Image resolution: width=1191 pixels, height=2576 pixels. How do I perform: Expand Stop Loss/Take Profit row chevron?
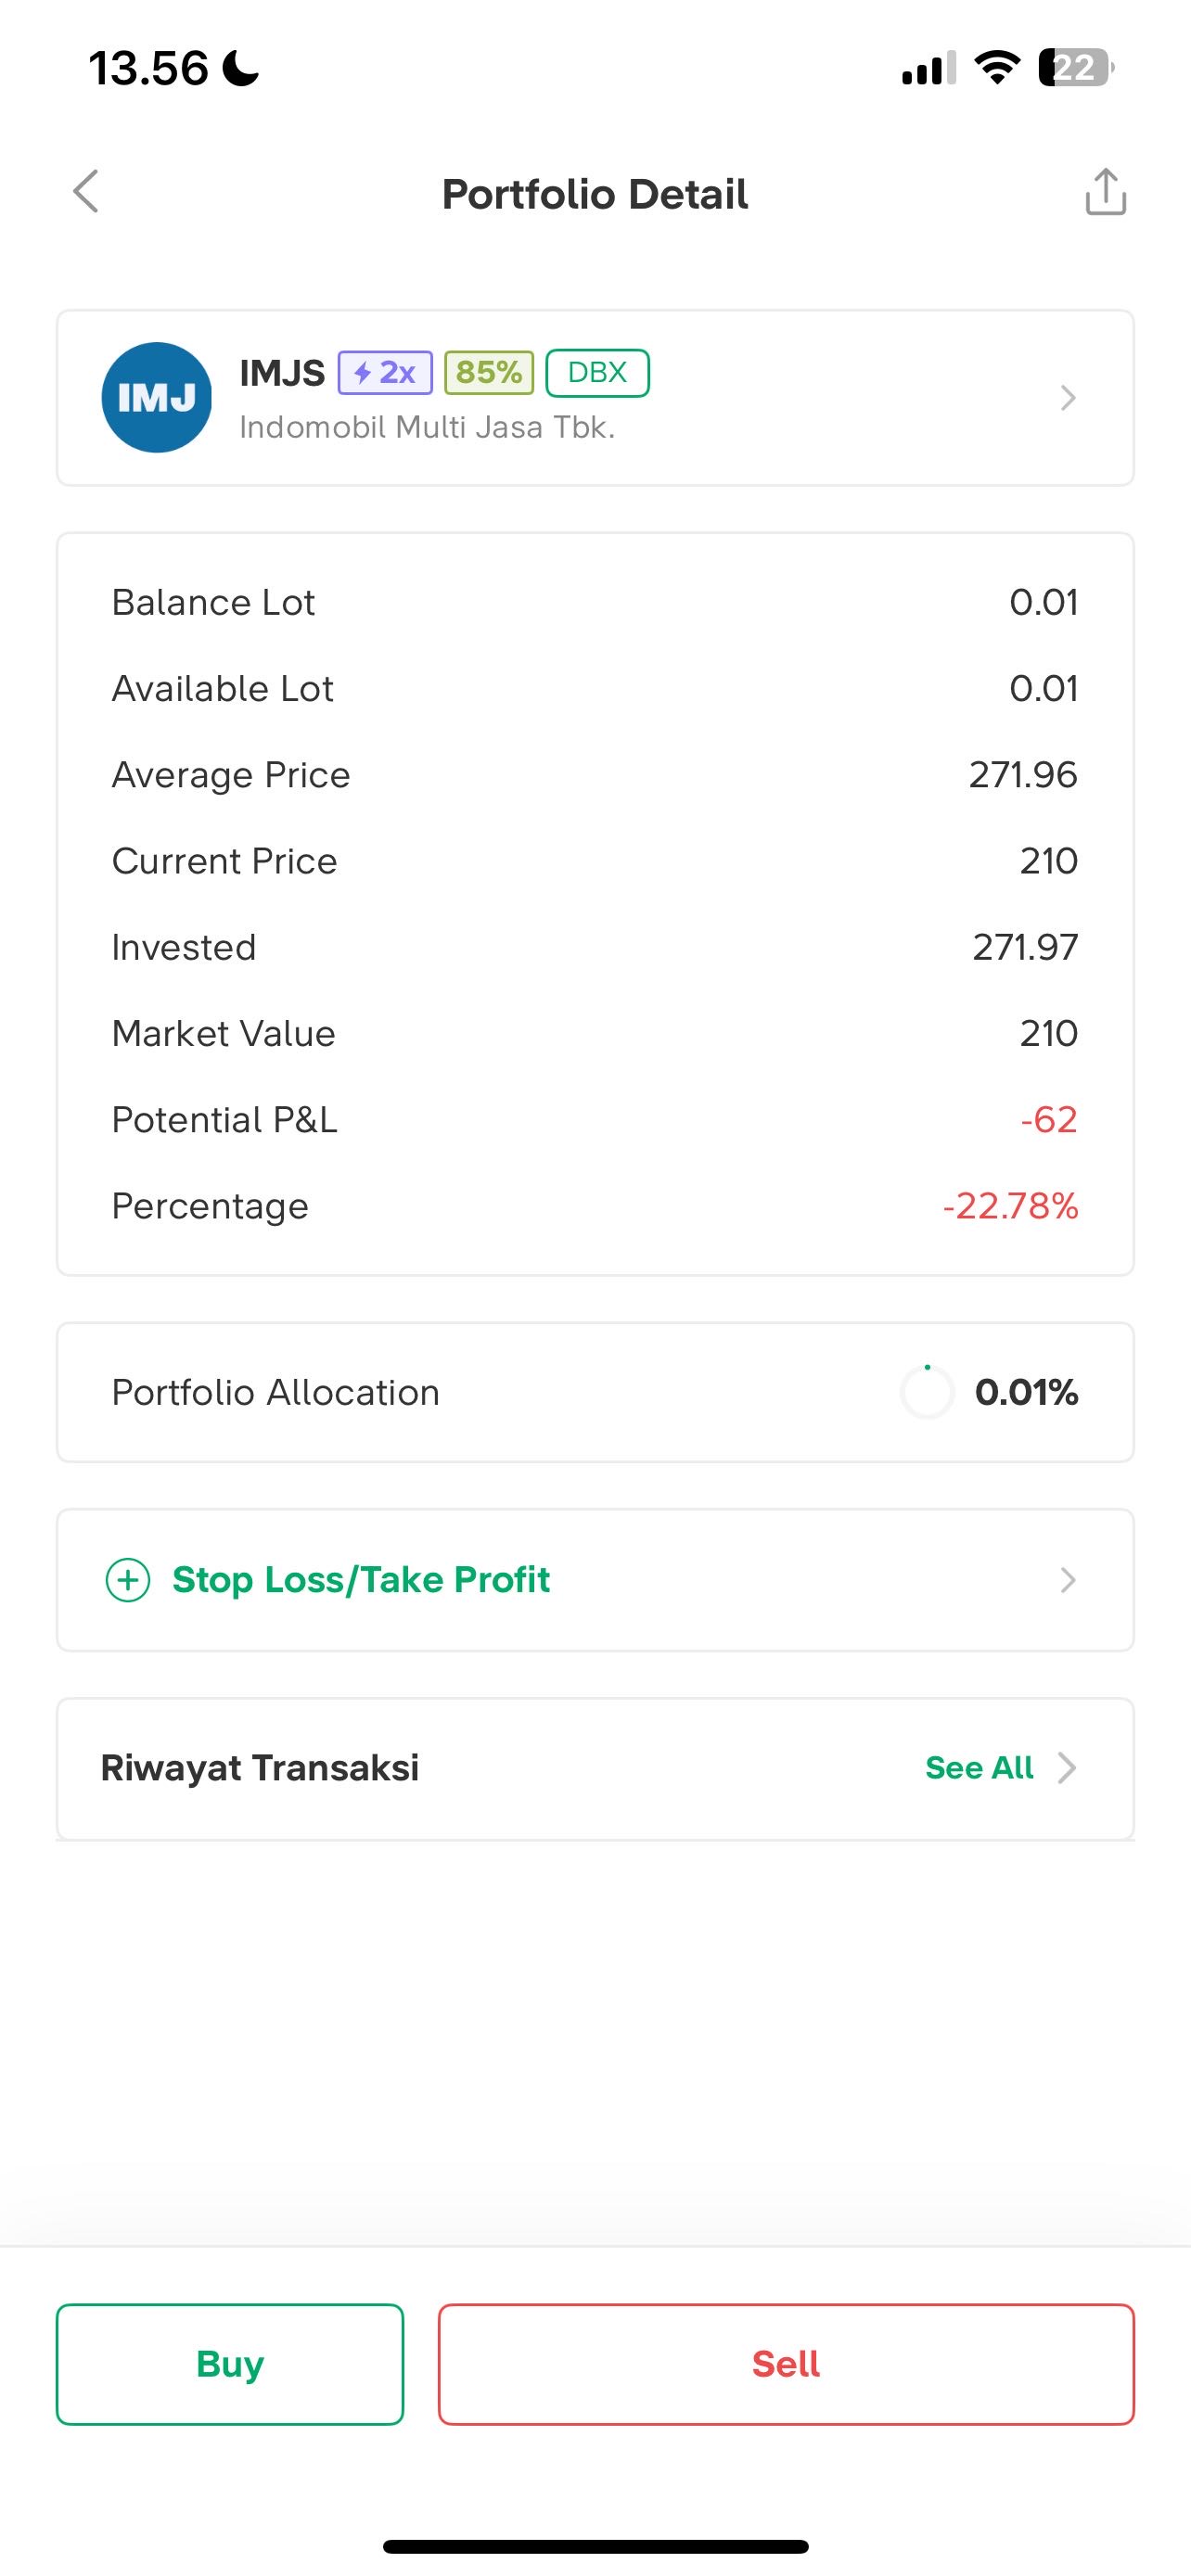pyautogui.click(x=1067, y=1580)
